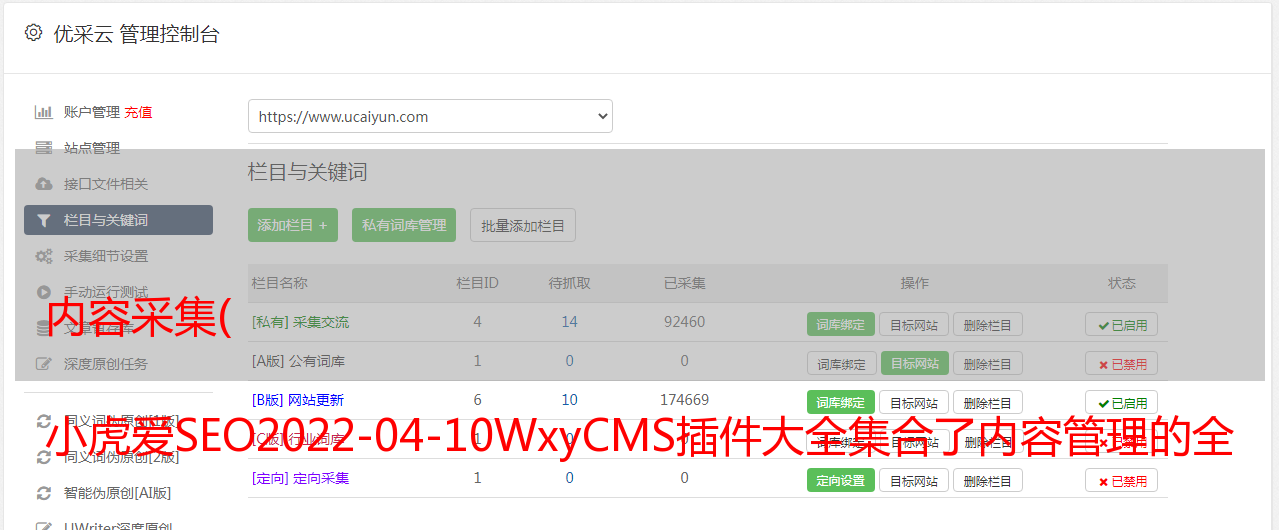
Task: Click the bar chart icon for 账户管理
Action: pyautogui.click(x=44, y=112)
